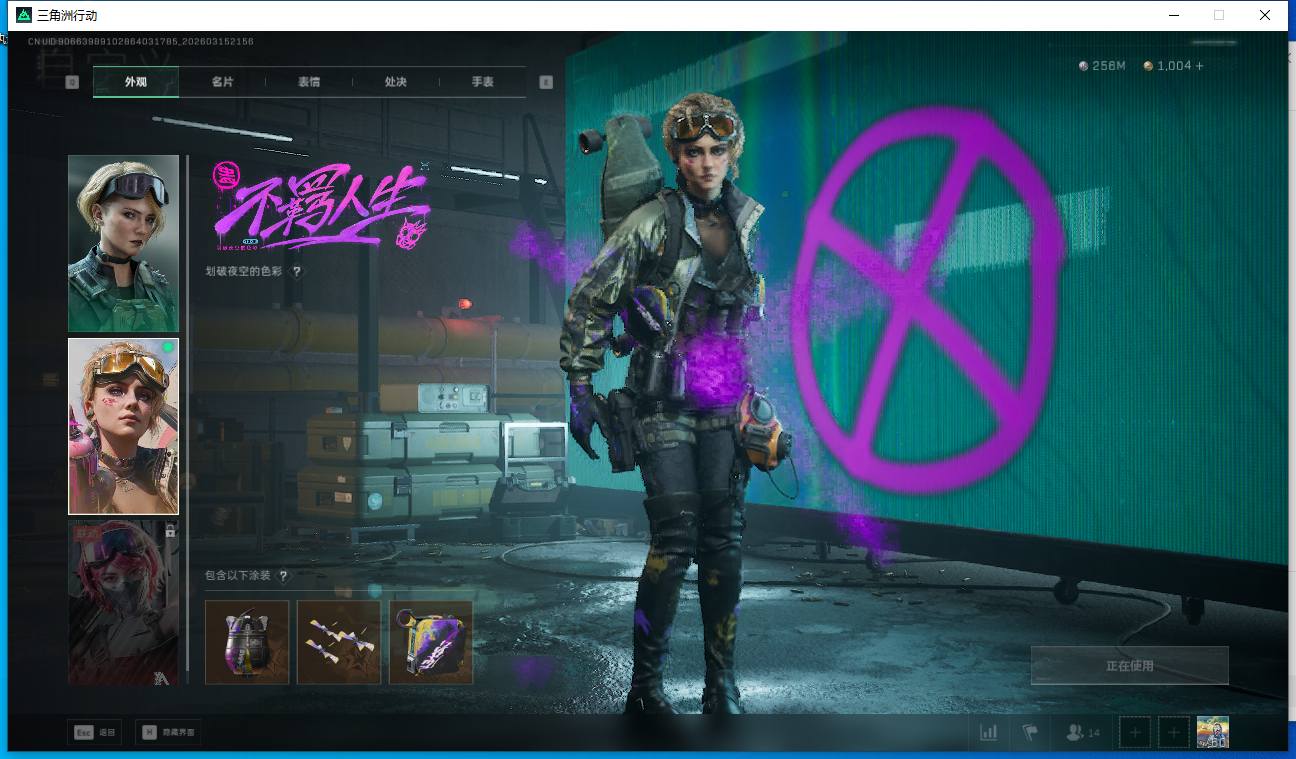Screen dimensions: 1296x759
Task: Click the help icon beside 包含以下涂装
Action: (x=283, y=576)
